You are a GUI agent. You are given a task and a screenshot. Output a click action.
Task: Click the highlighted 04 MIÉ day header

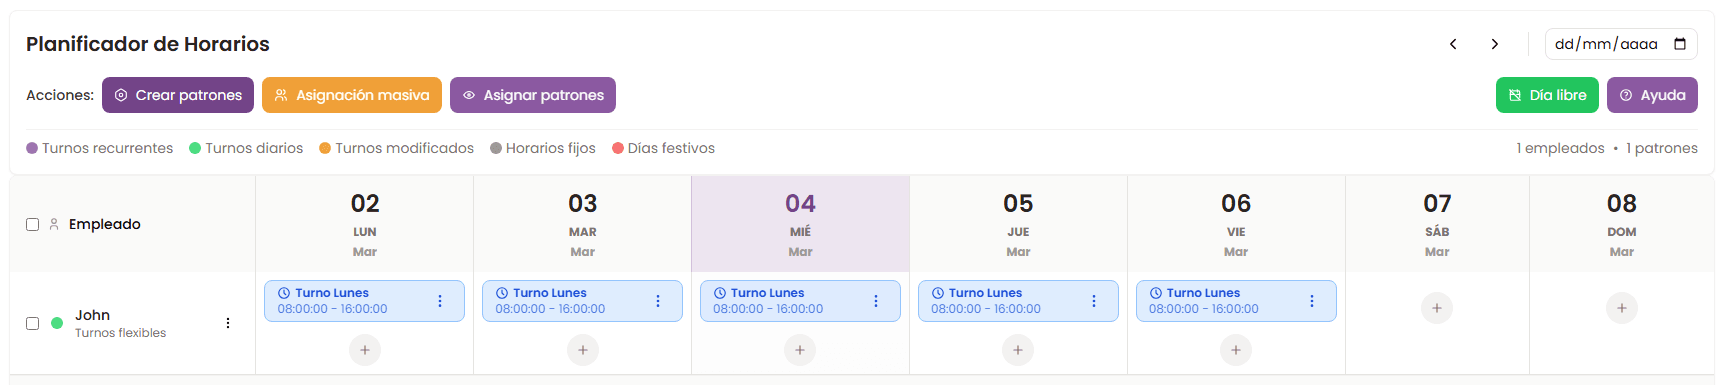pos(800,224)
